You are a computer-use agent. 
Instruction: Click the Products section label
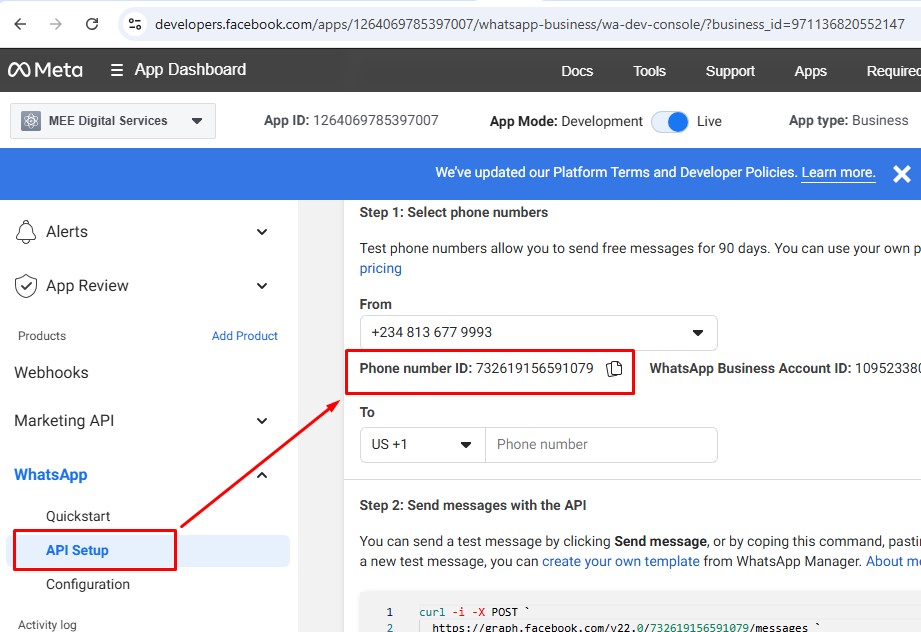[42, 336]
